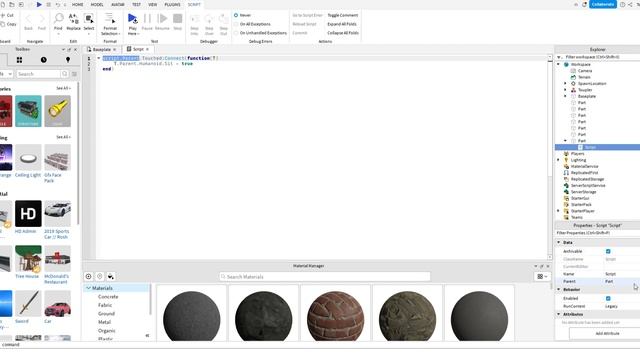Collapse the Data properties section
The image size is (640, 360).
[x=559, y=242]
